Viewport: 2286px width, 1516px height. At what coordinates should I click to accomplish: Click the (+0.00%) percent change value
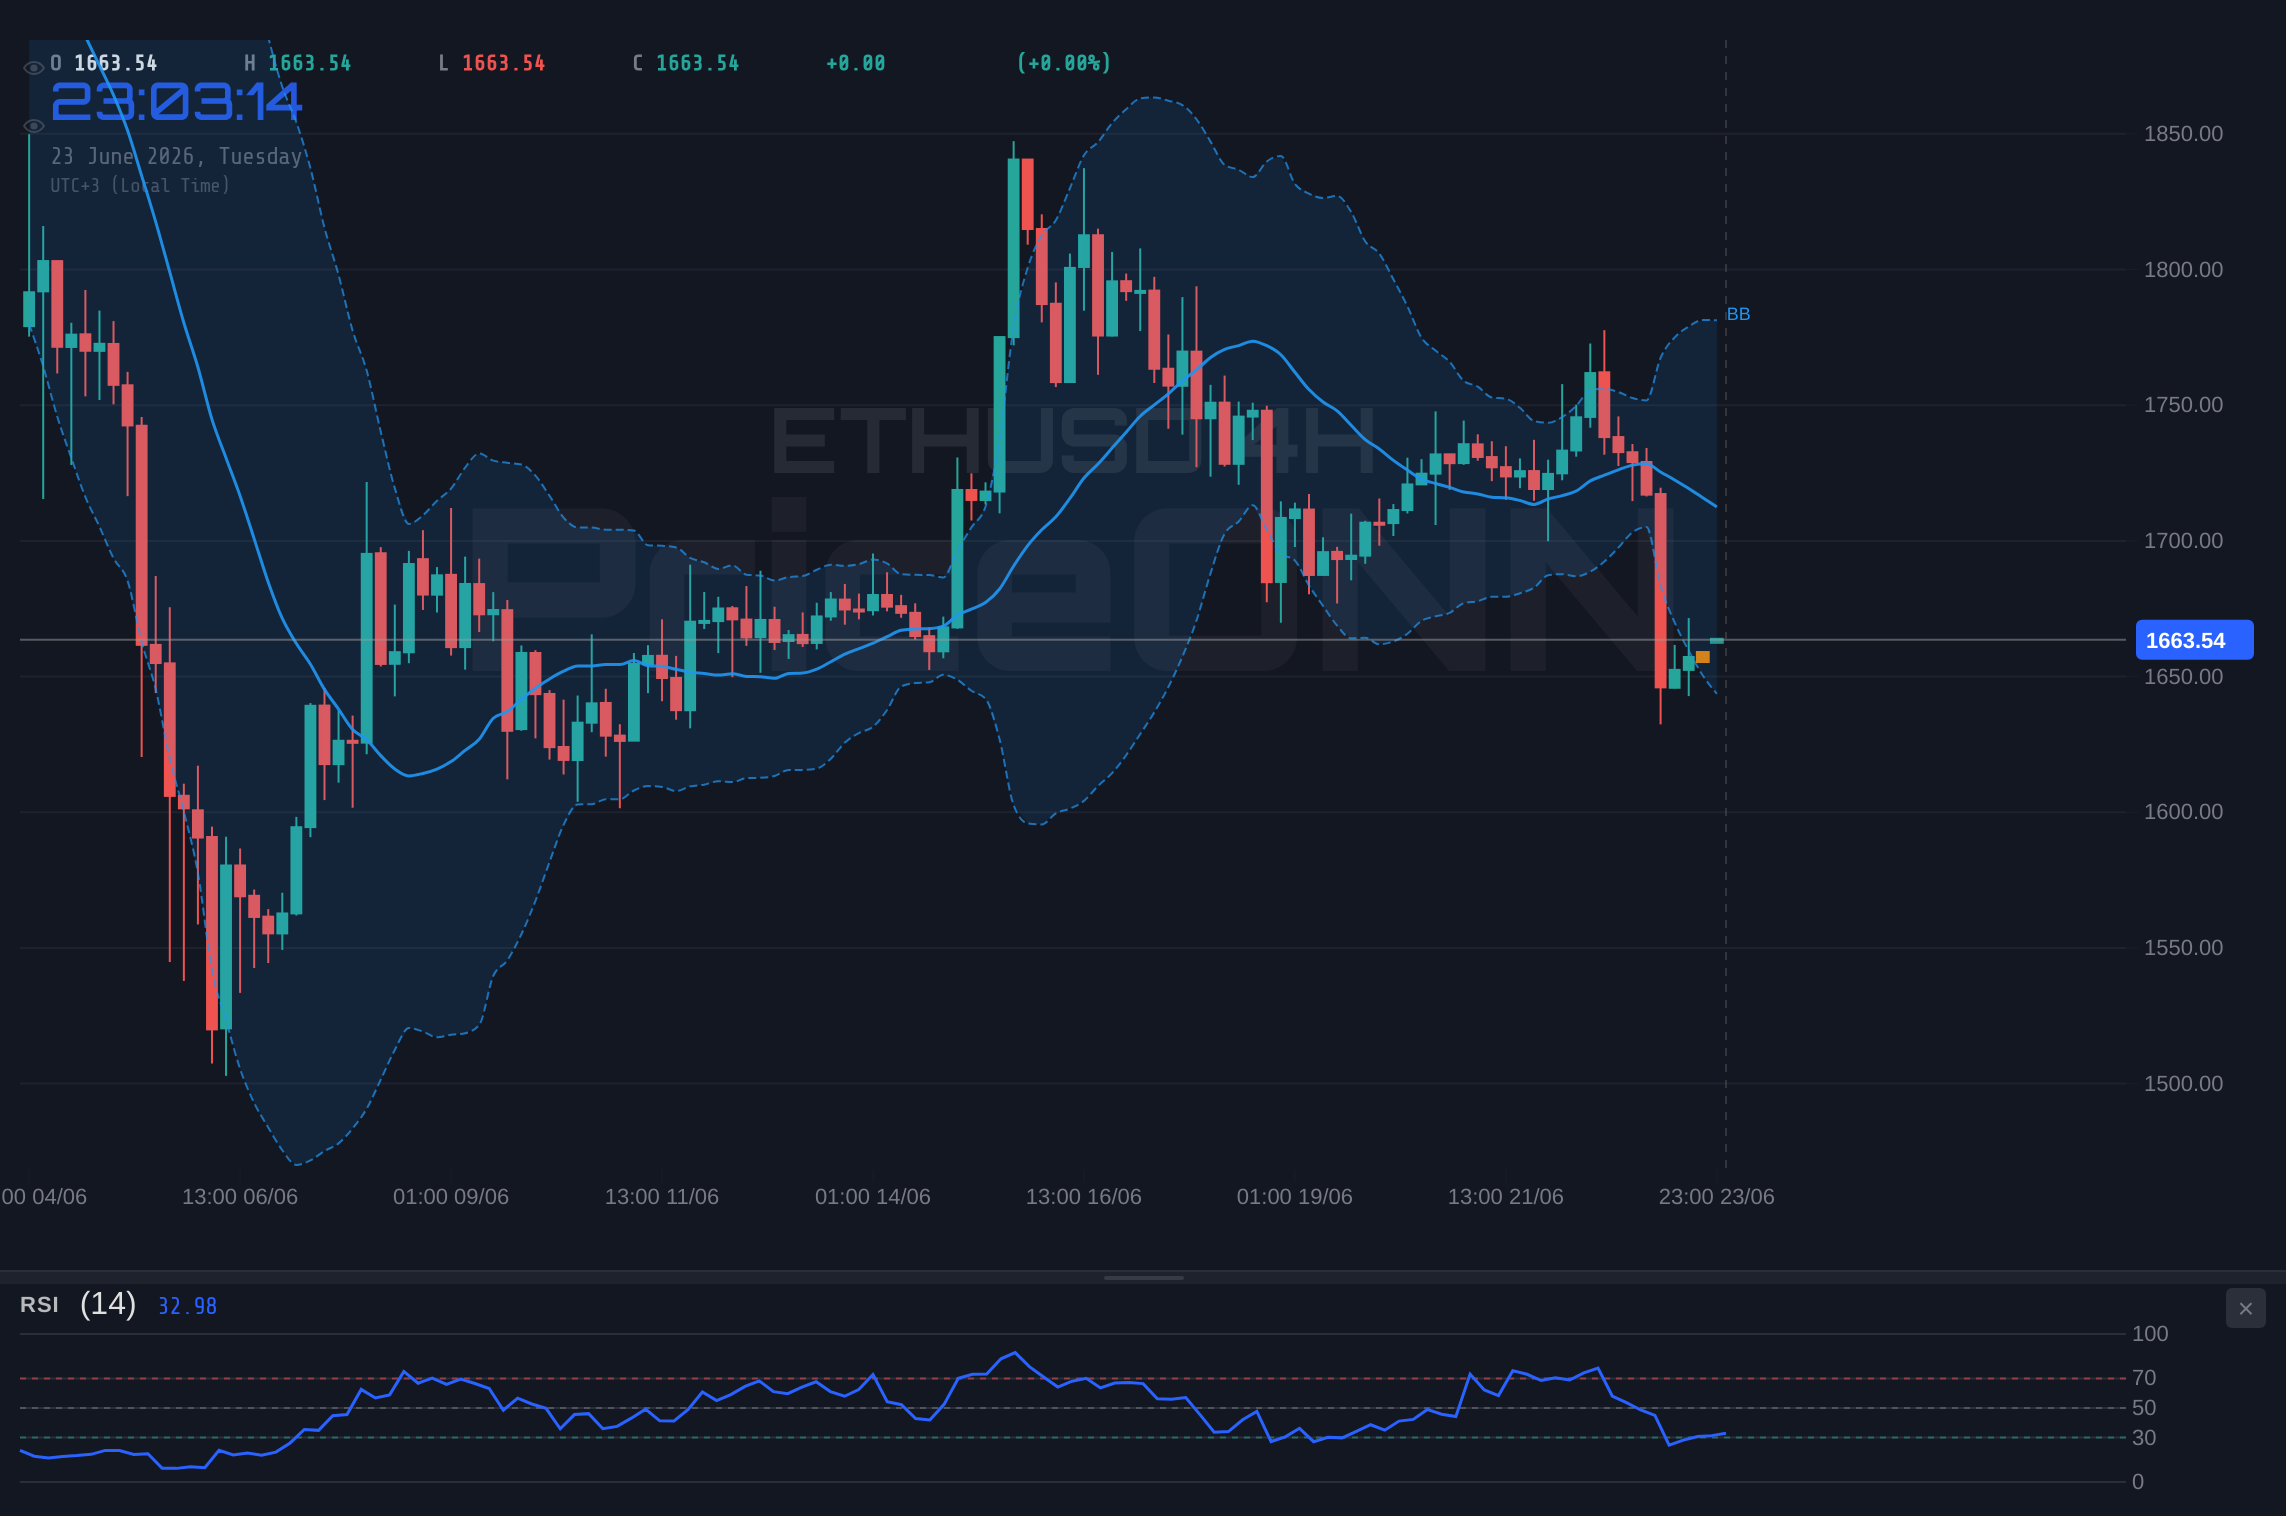[1064, 63]
